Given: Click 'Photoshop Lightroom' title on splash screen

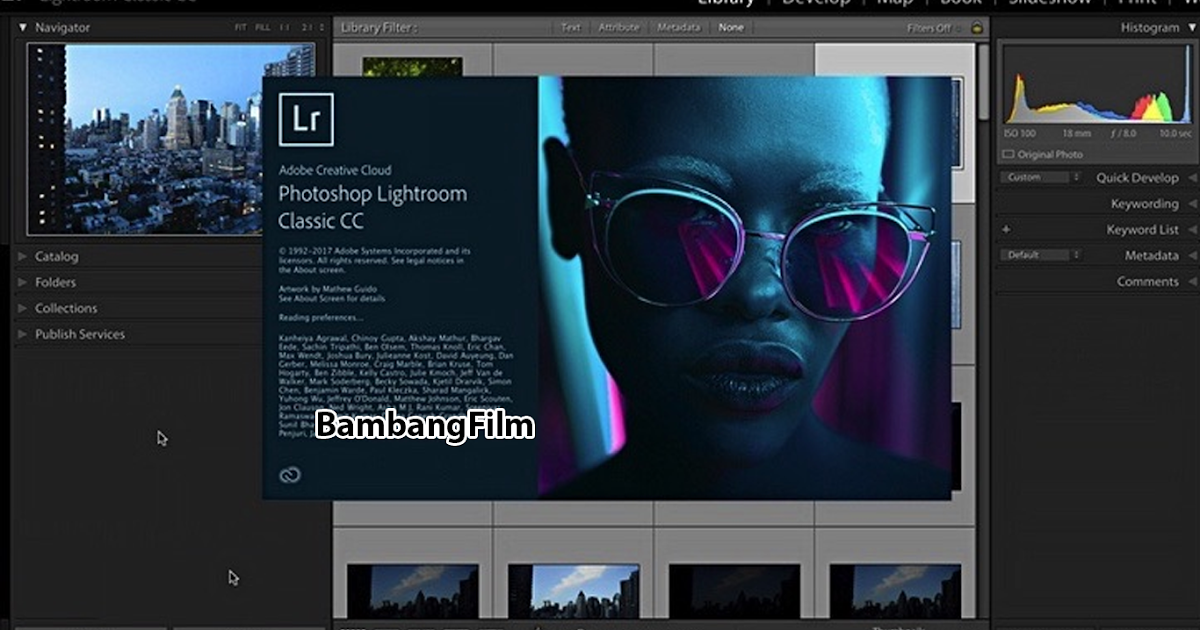Looking at the screenshot, I should coord(372,194).
